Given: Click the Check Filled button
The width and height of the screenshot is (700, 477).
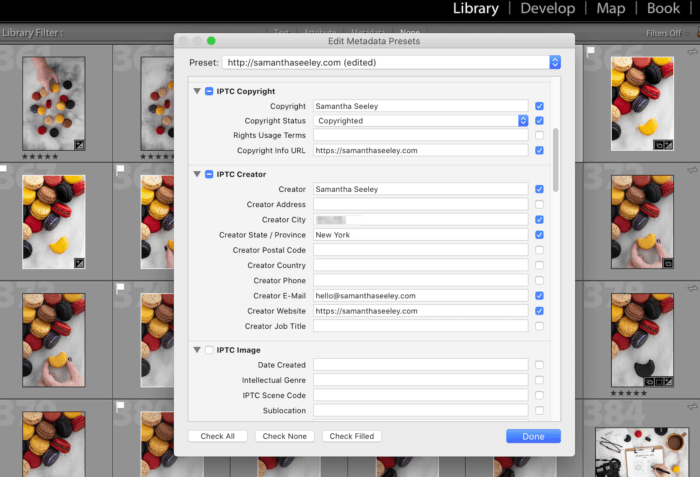Looking at the screenshot, I should (x=352, y=436).
